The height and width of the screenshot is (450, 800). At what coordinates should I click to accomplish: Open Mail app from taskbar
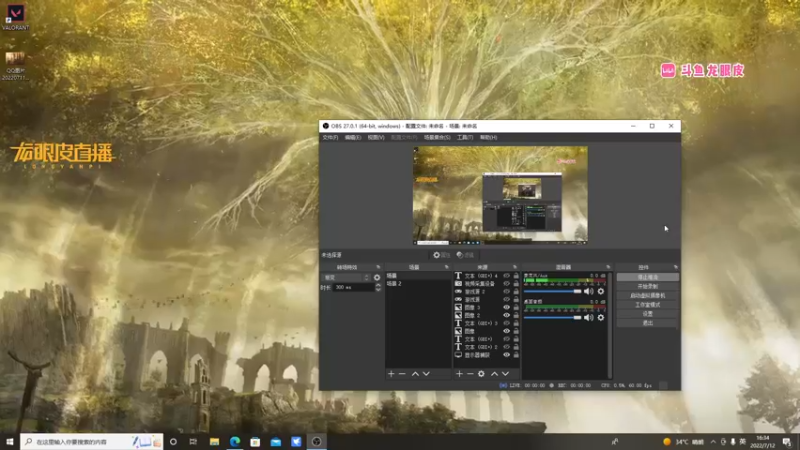[276, 442]
